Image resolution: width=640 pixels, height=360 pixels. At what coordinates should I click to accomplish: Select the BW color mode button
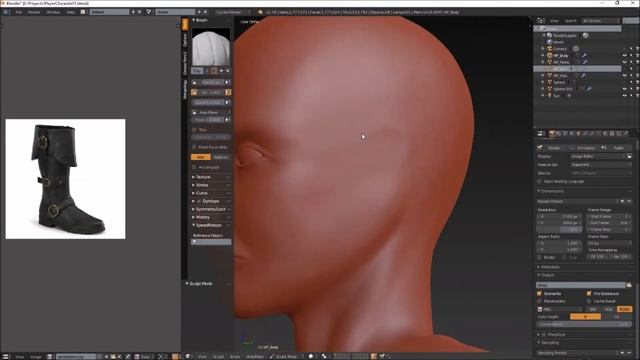593,309
